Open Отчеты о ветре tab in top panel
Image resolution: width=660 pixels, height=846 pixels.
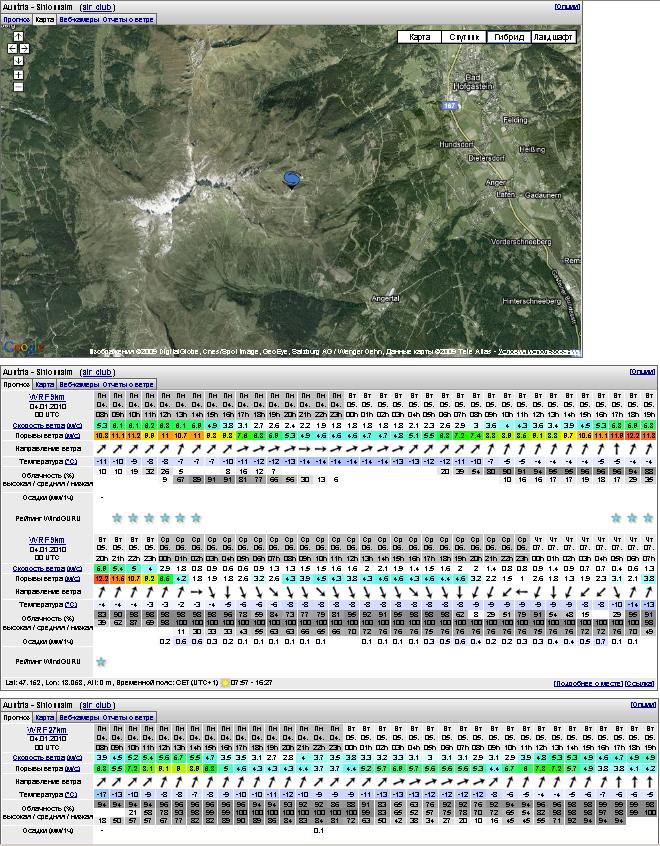[x=128, y=19]
